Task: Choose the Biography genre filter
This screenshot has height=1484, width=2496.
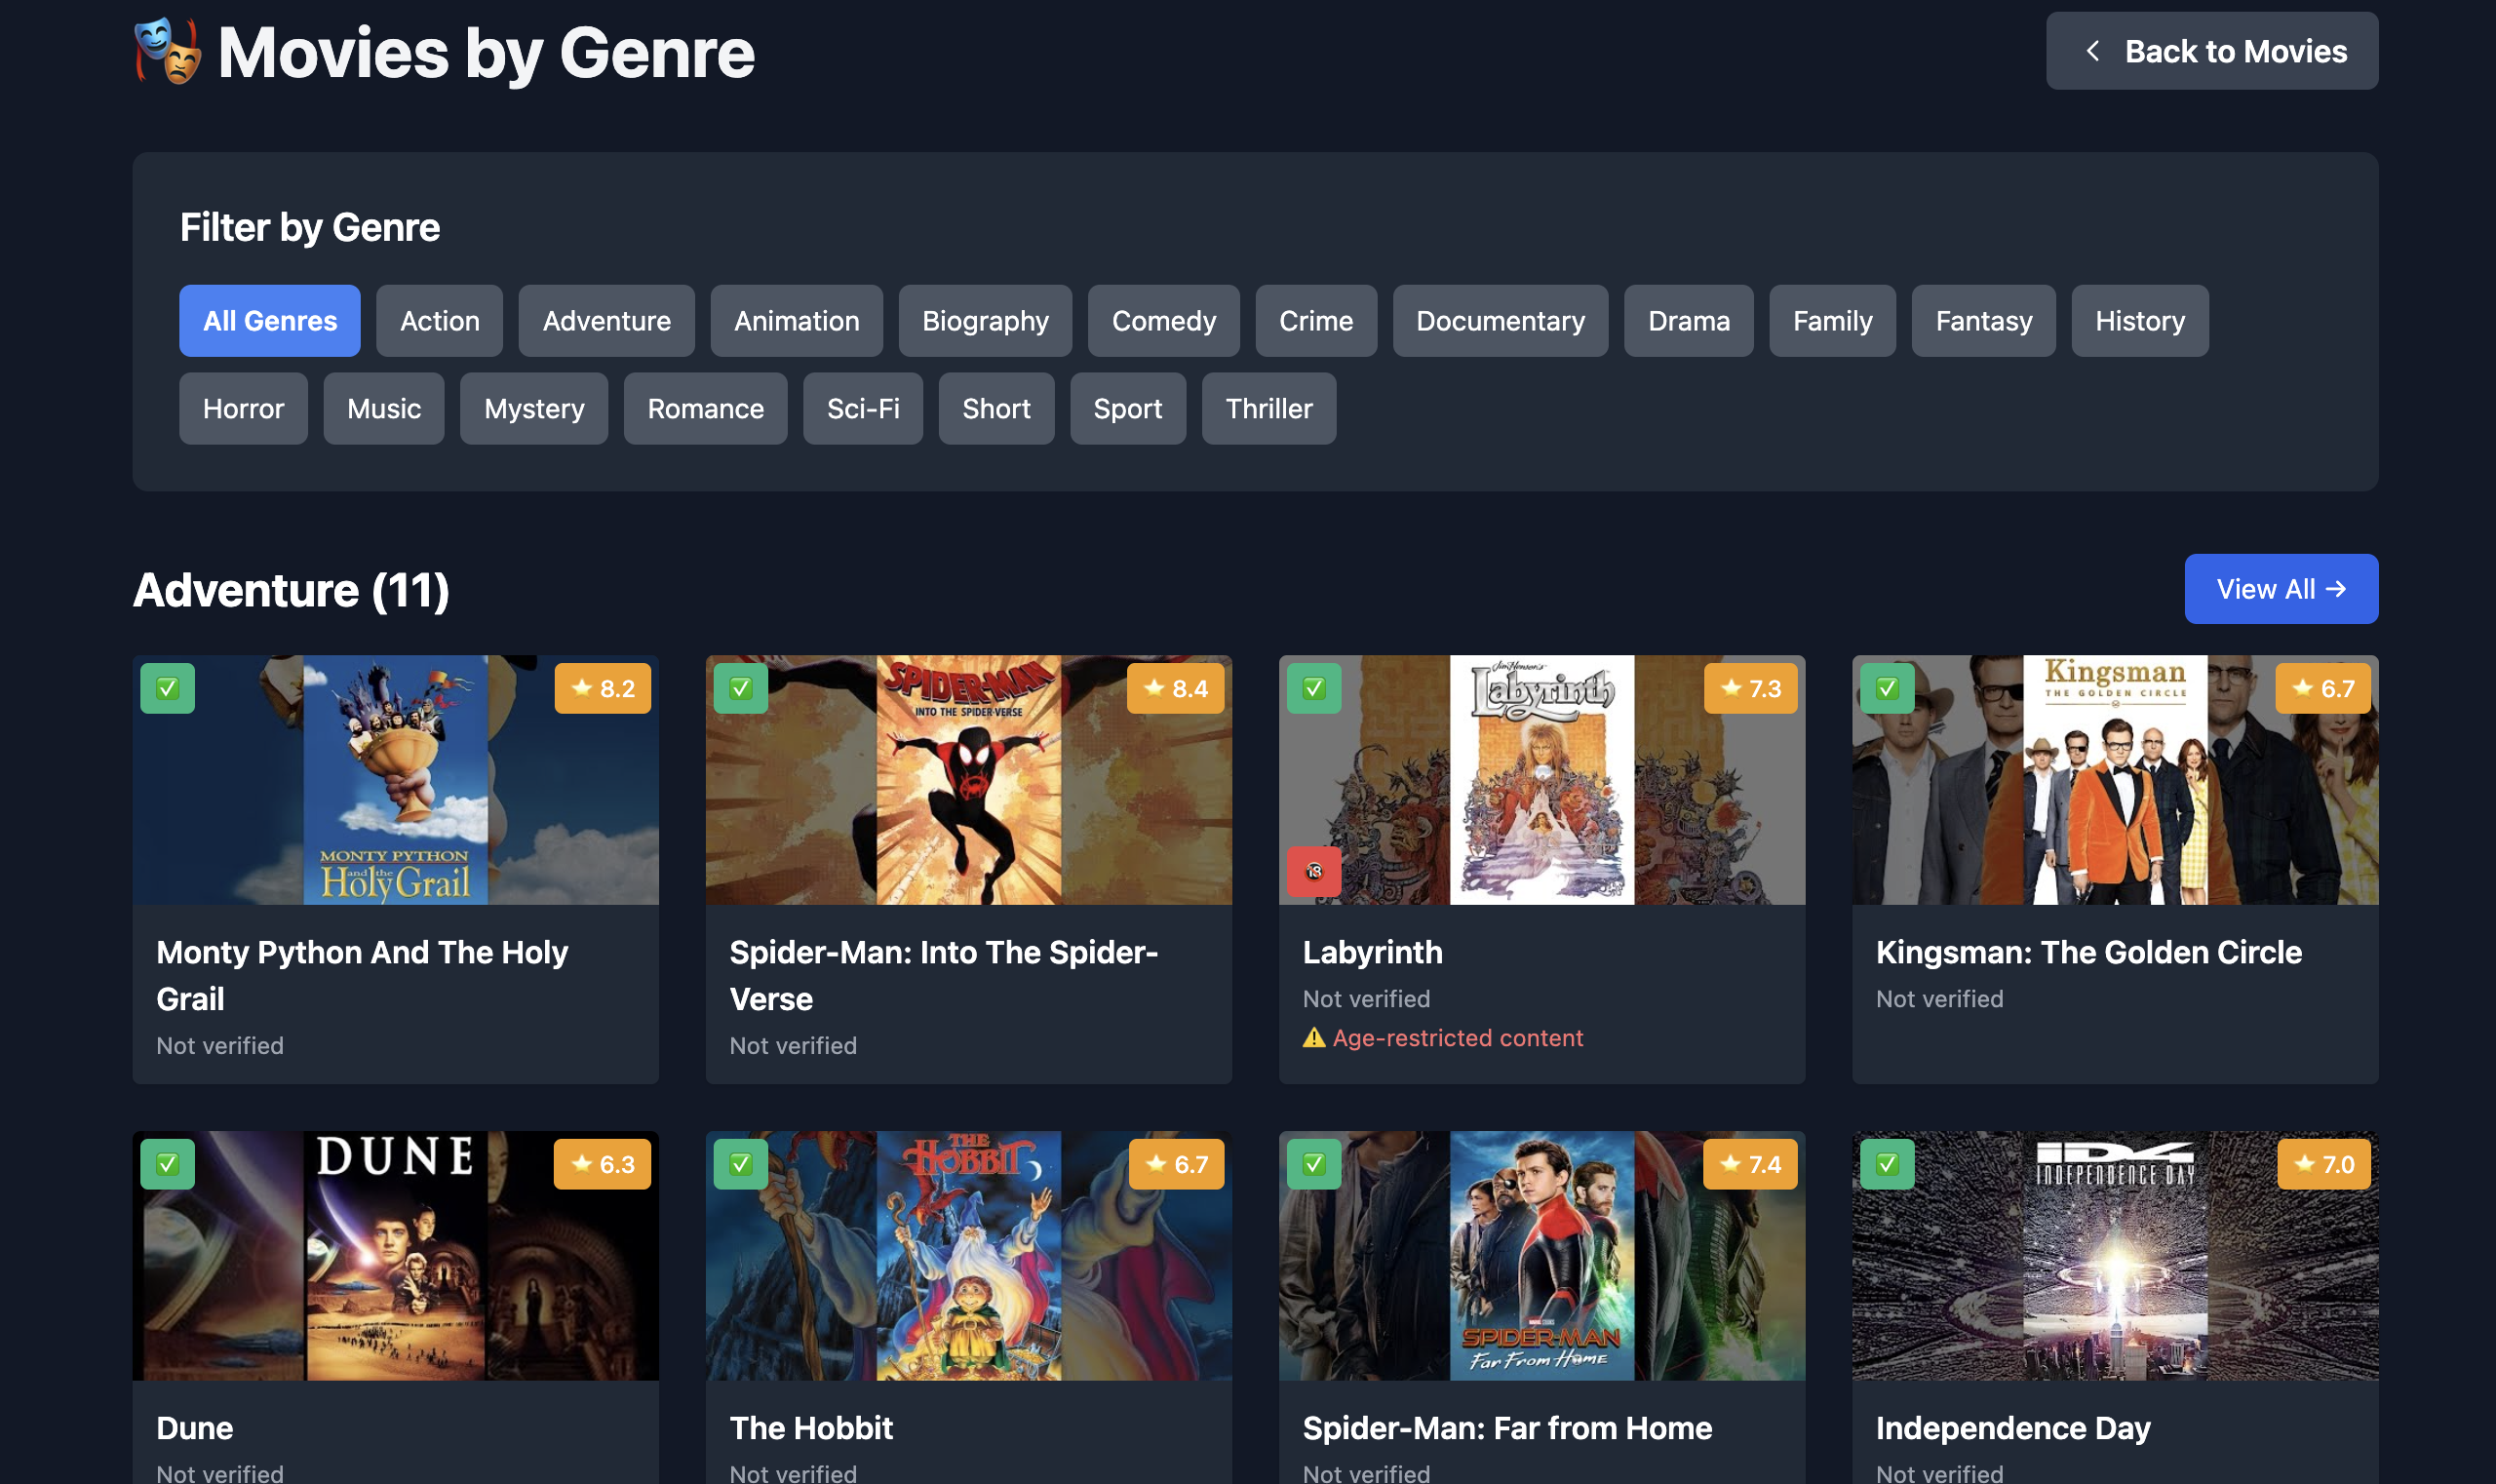Action: click(986, 321)
